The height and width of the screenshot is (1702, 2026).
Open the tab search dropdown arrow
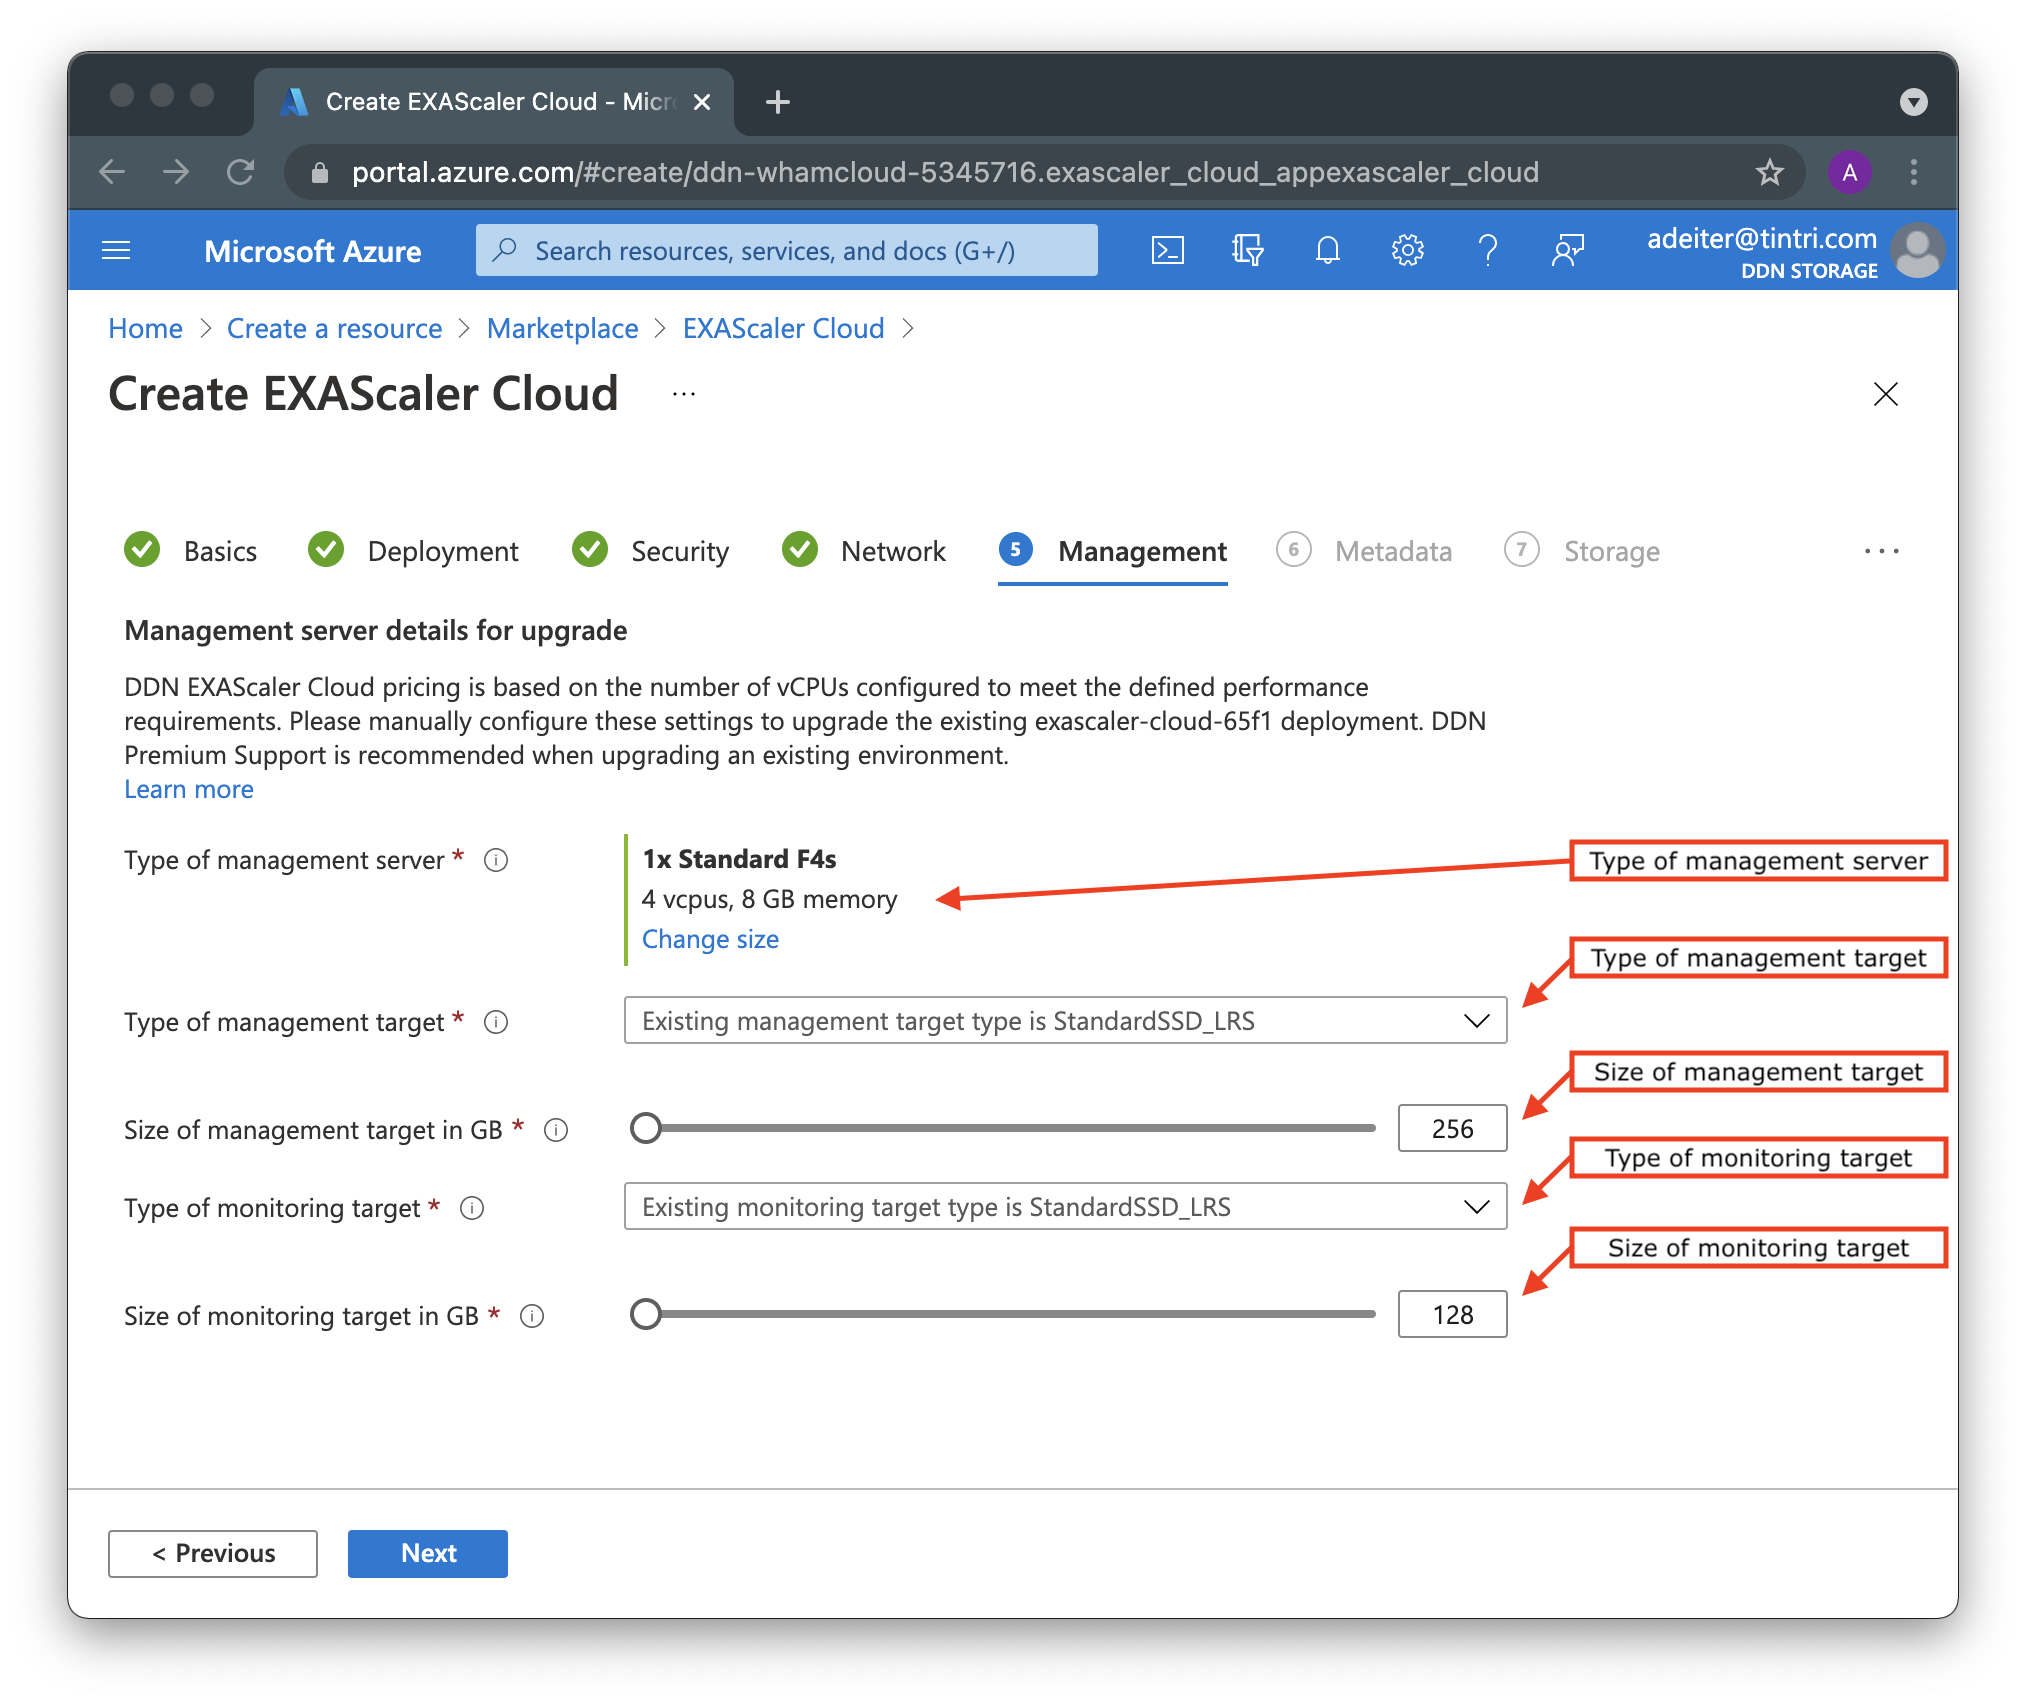[x=1913, y=102]
